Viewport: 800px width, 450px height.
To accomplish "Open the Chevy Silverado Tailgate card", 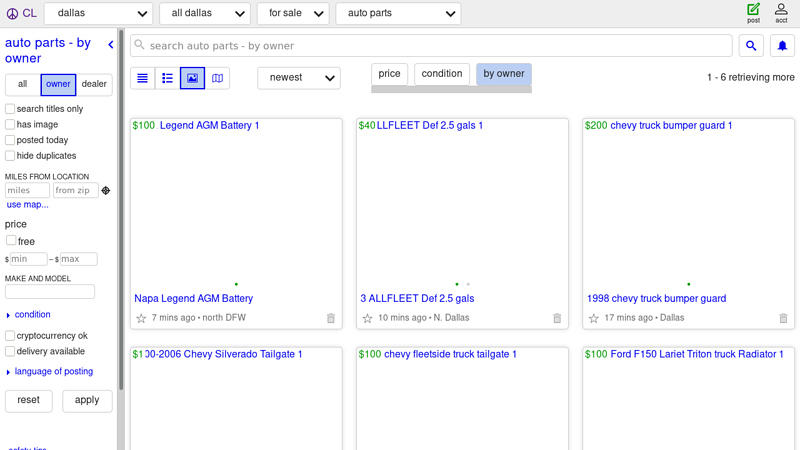I will point(236,398).
